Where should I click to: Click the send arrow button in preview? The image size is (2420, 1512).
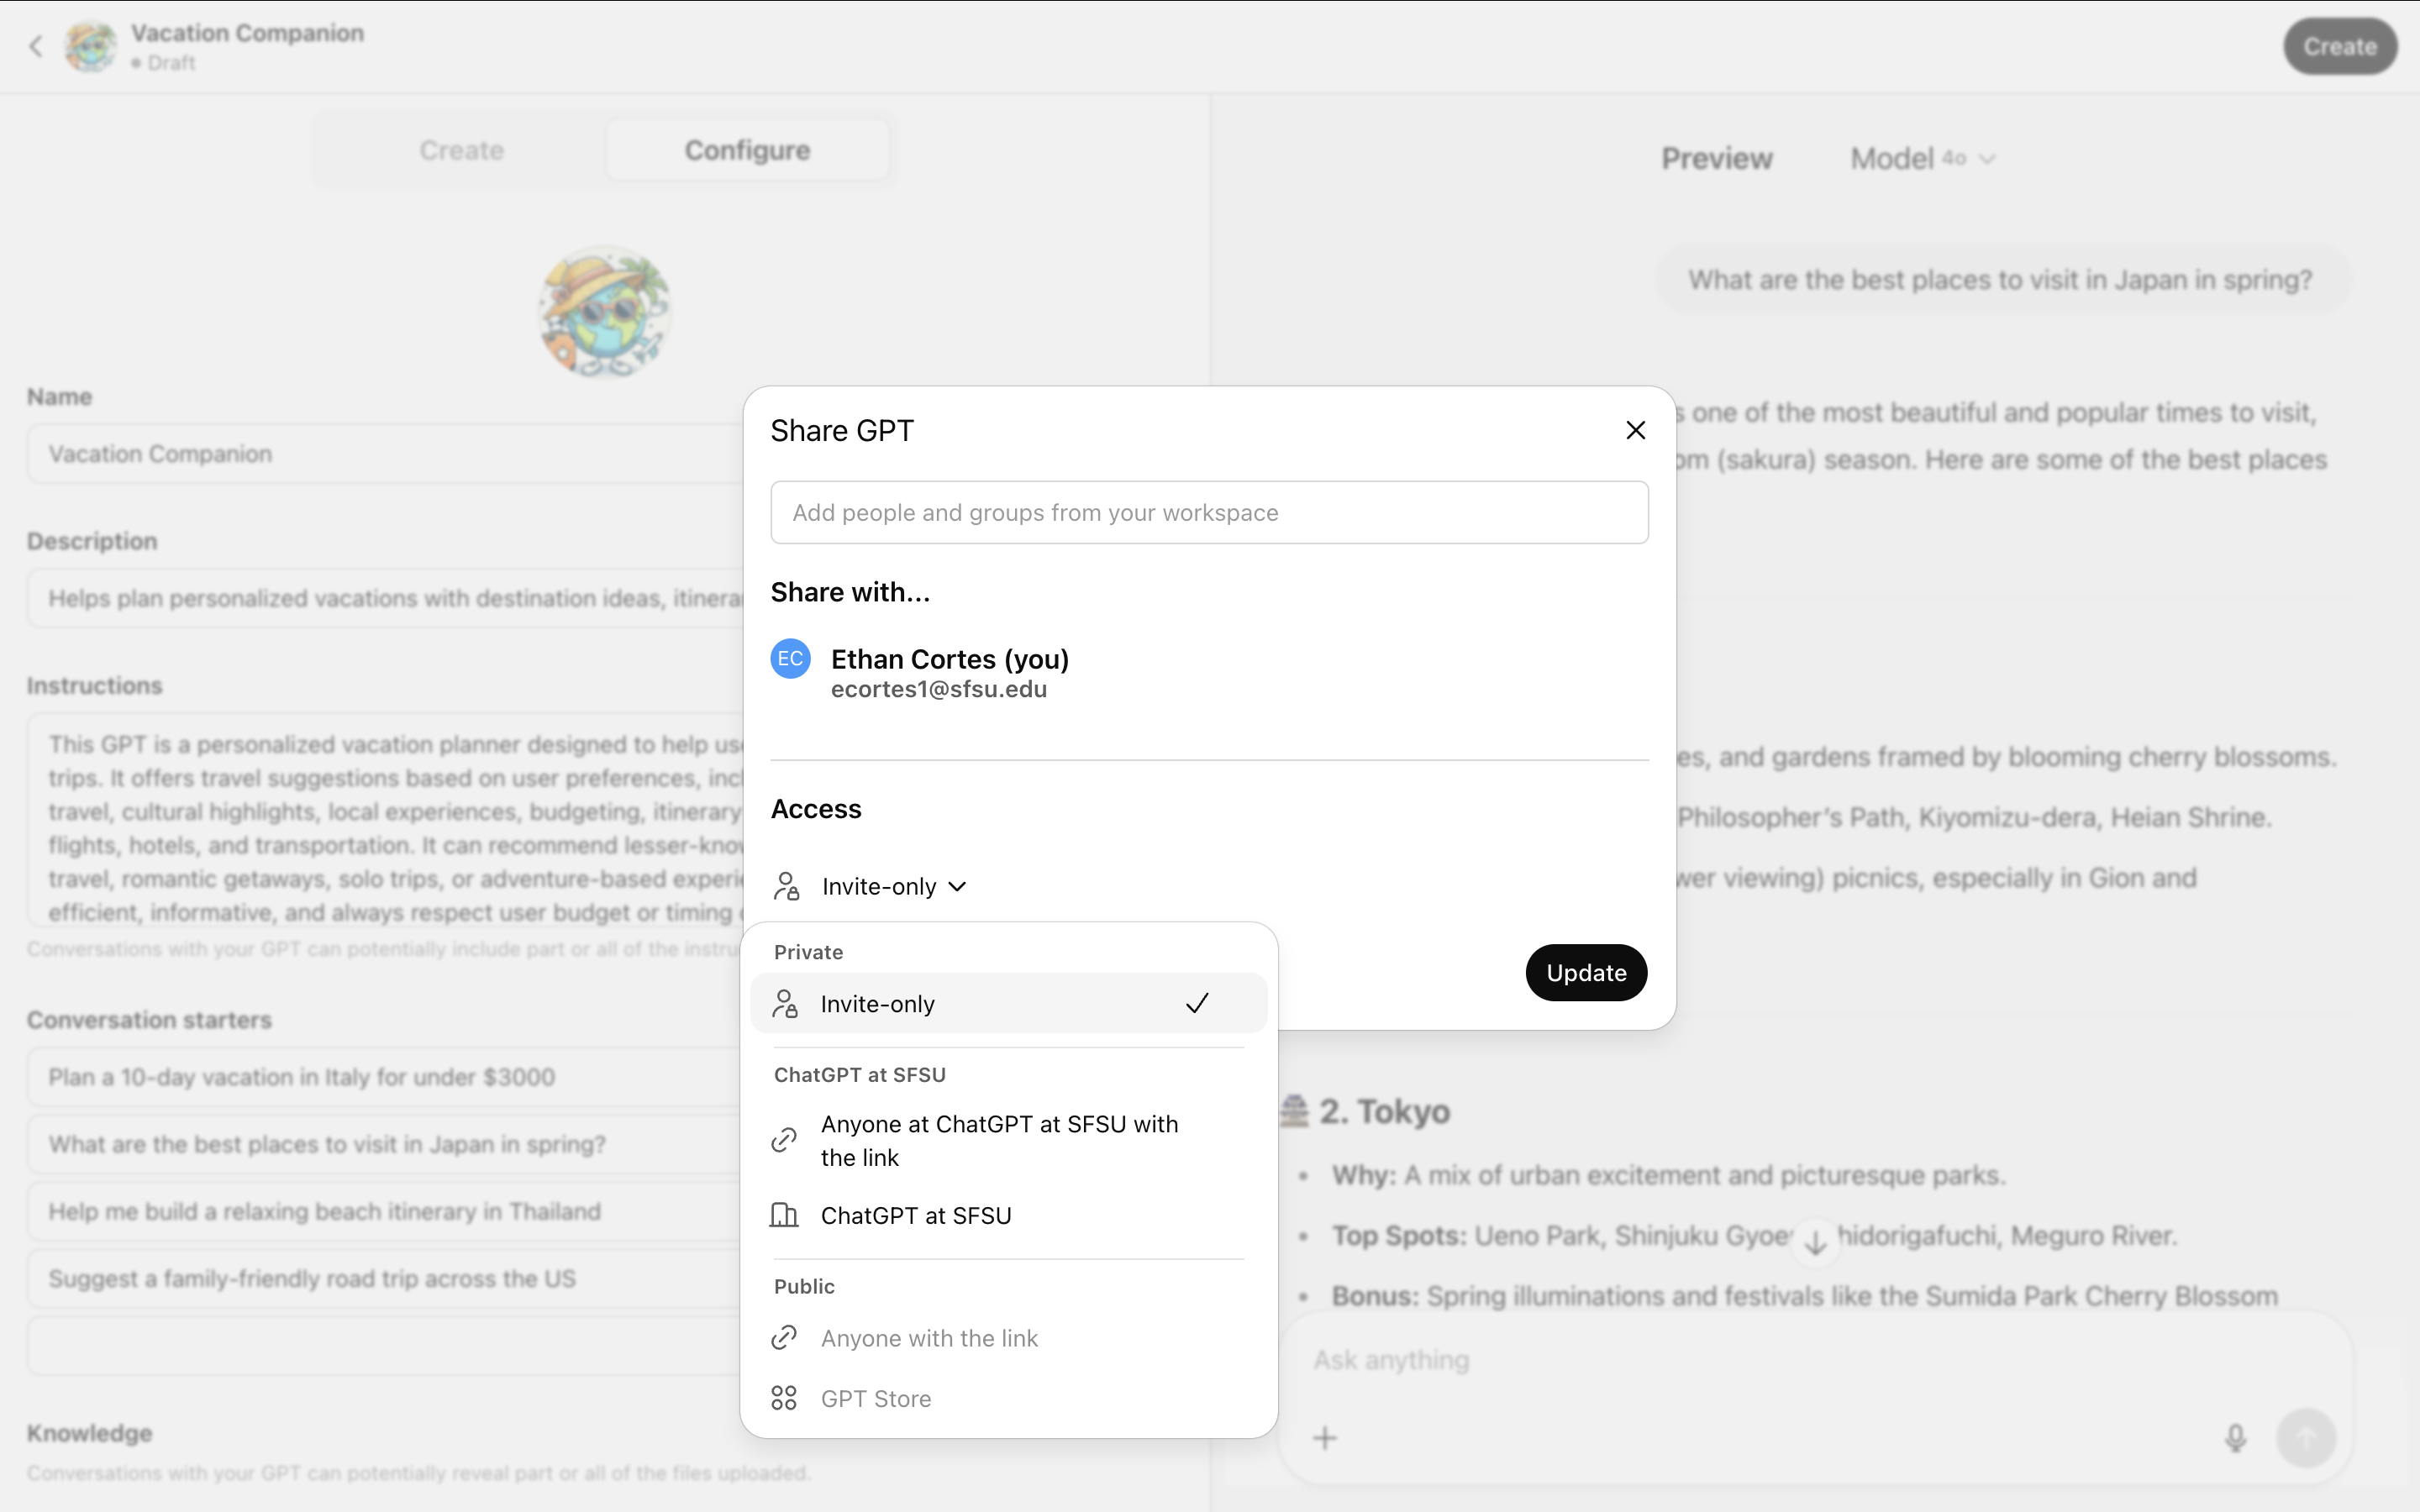(x=2305, y=1438)
